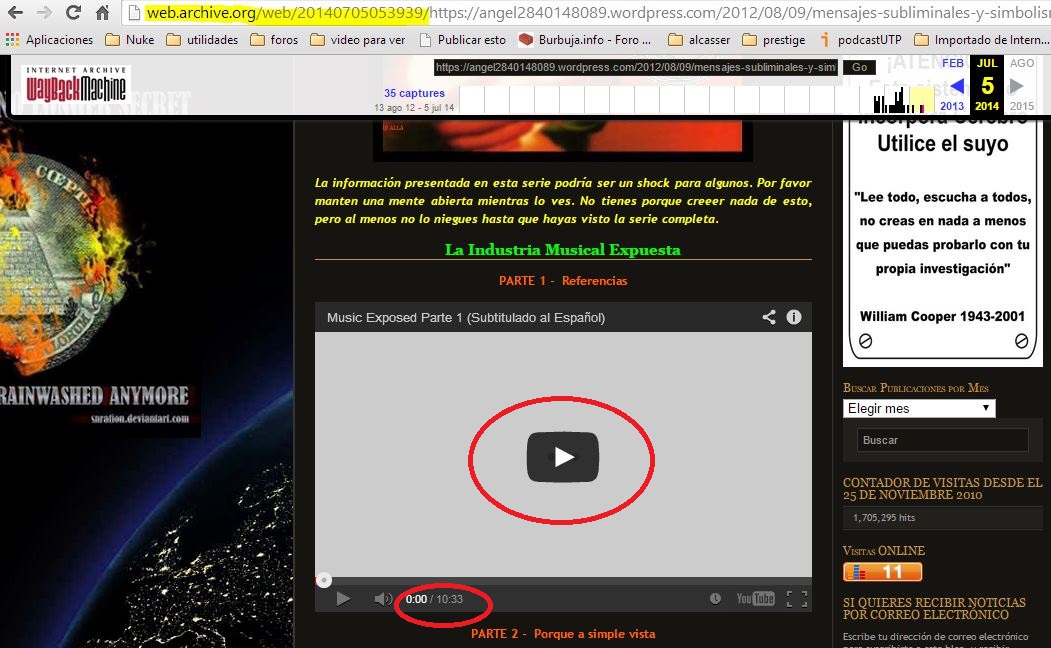Open Aplicaciones in bookmarks bar
Image resolution: width=1051 pixels, height=648 pixels.
[49, 40]
